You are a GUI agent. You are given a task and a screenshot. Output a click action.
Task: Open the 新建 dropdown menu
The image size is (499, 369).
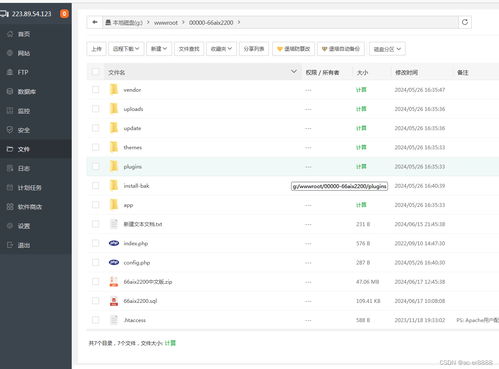(x=159, y=49)
